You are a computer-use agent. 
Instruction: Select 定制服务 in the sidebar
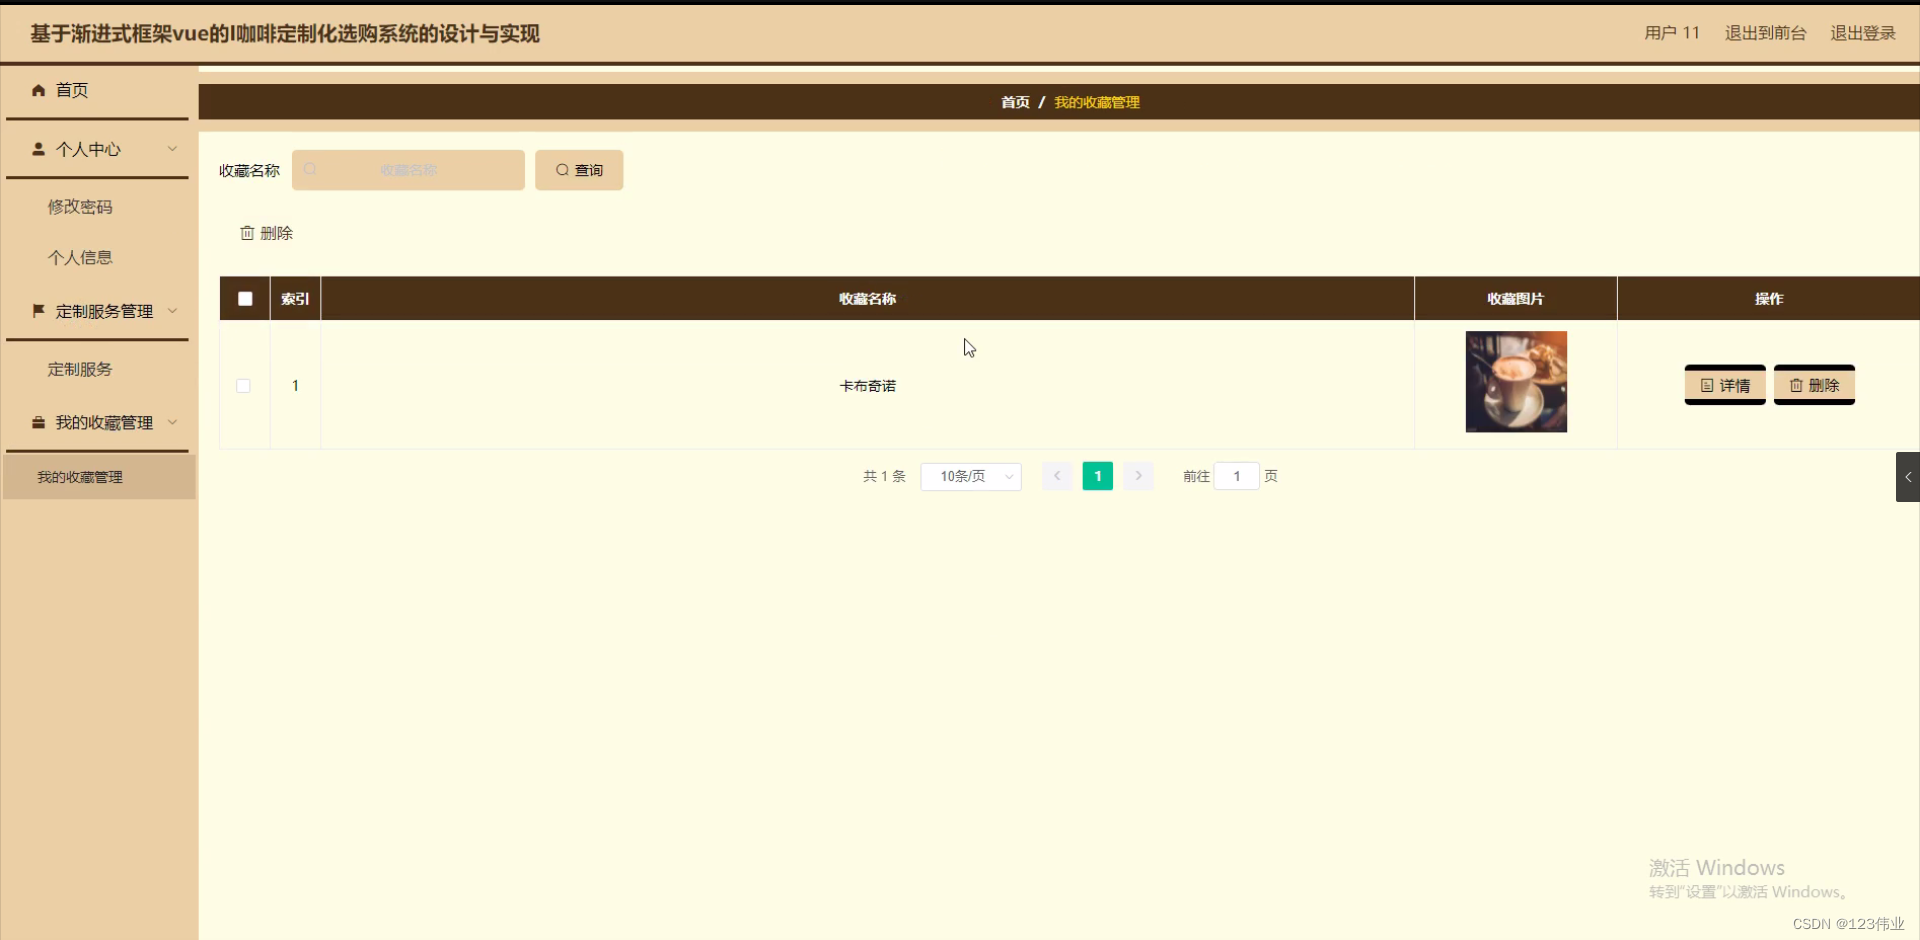coord(80,369)
